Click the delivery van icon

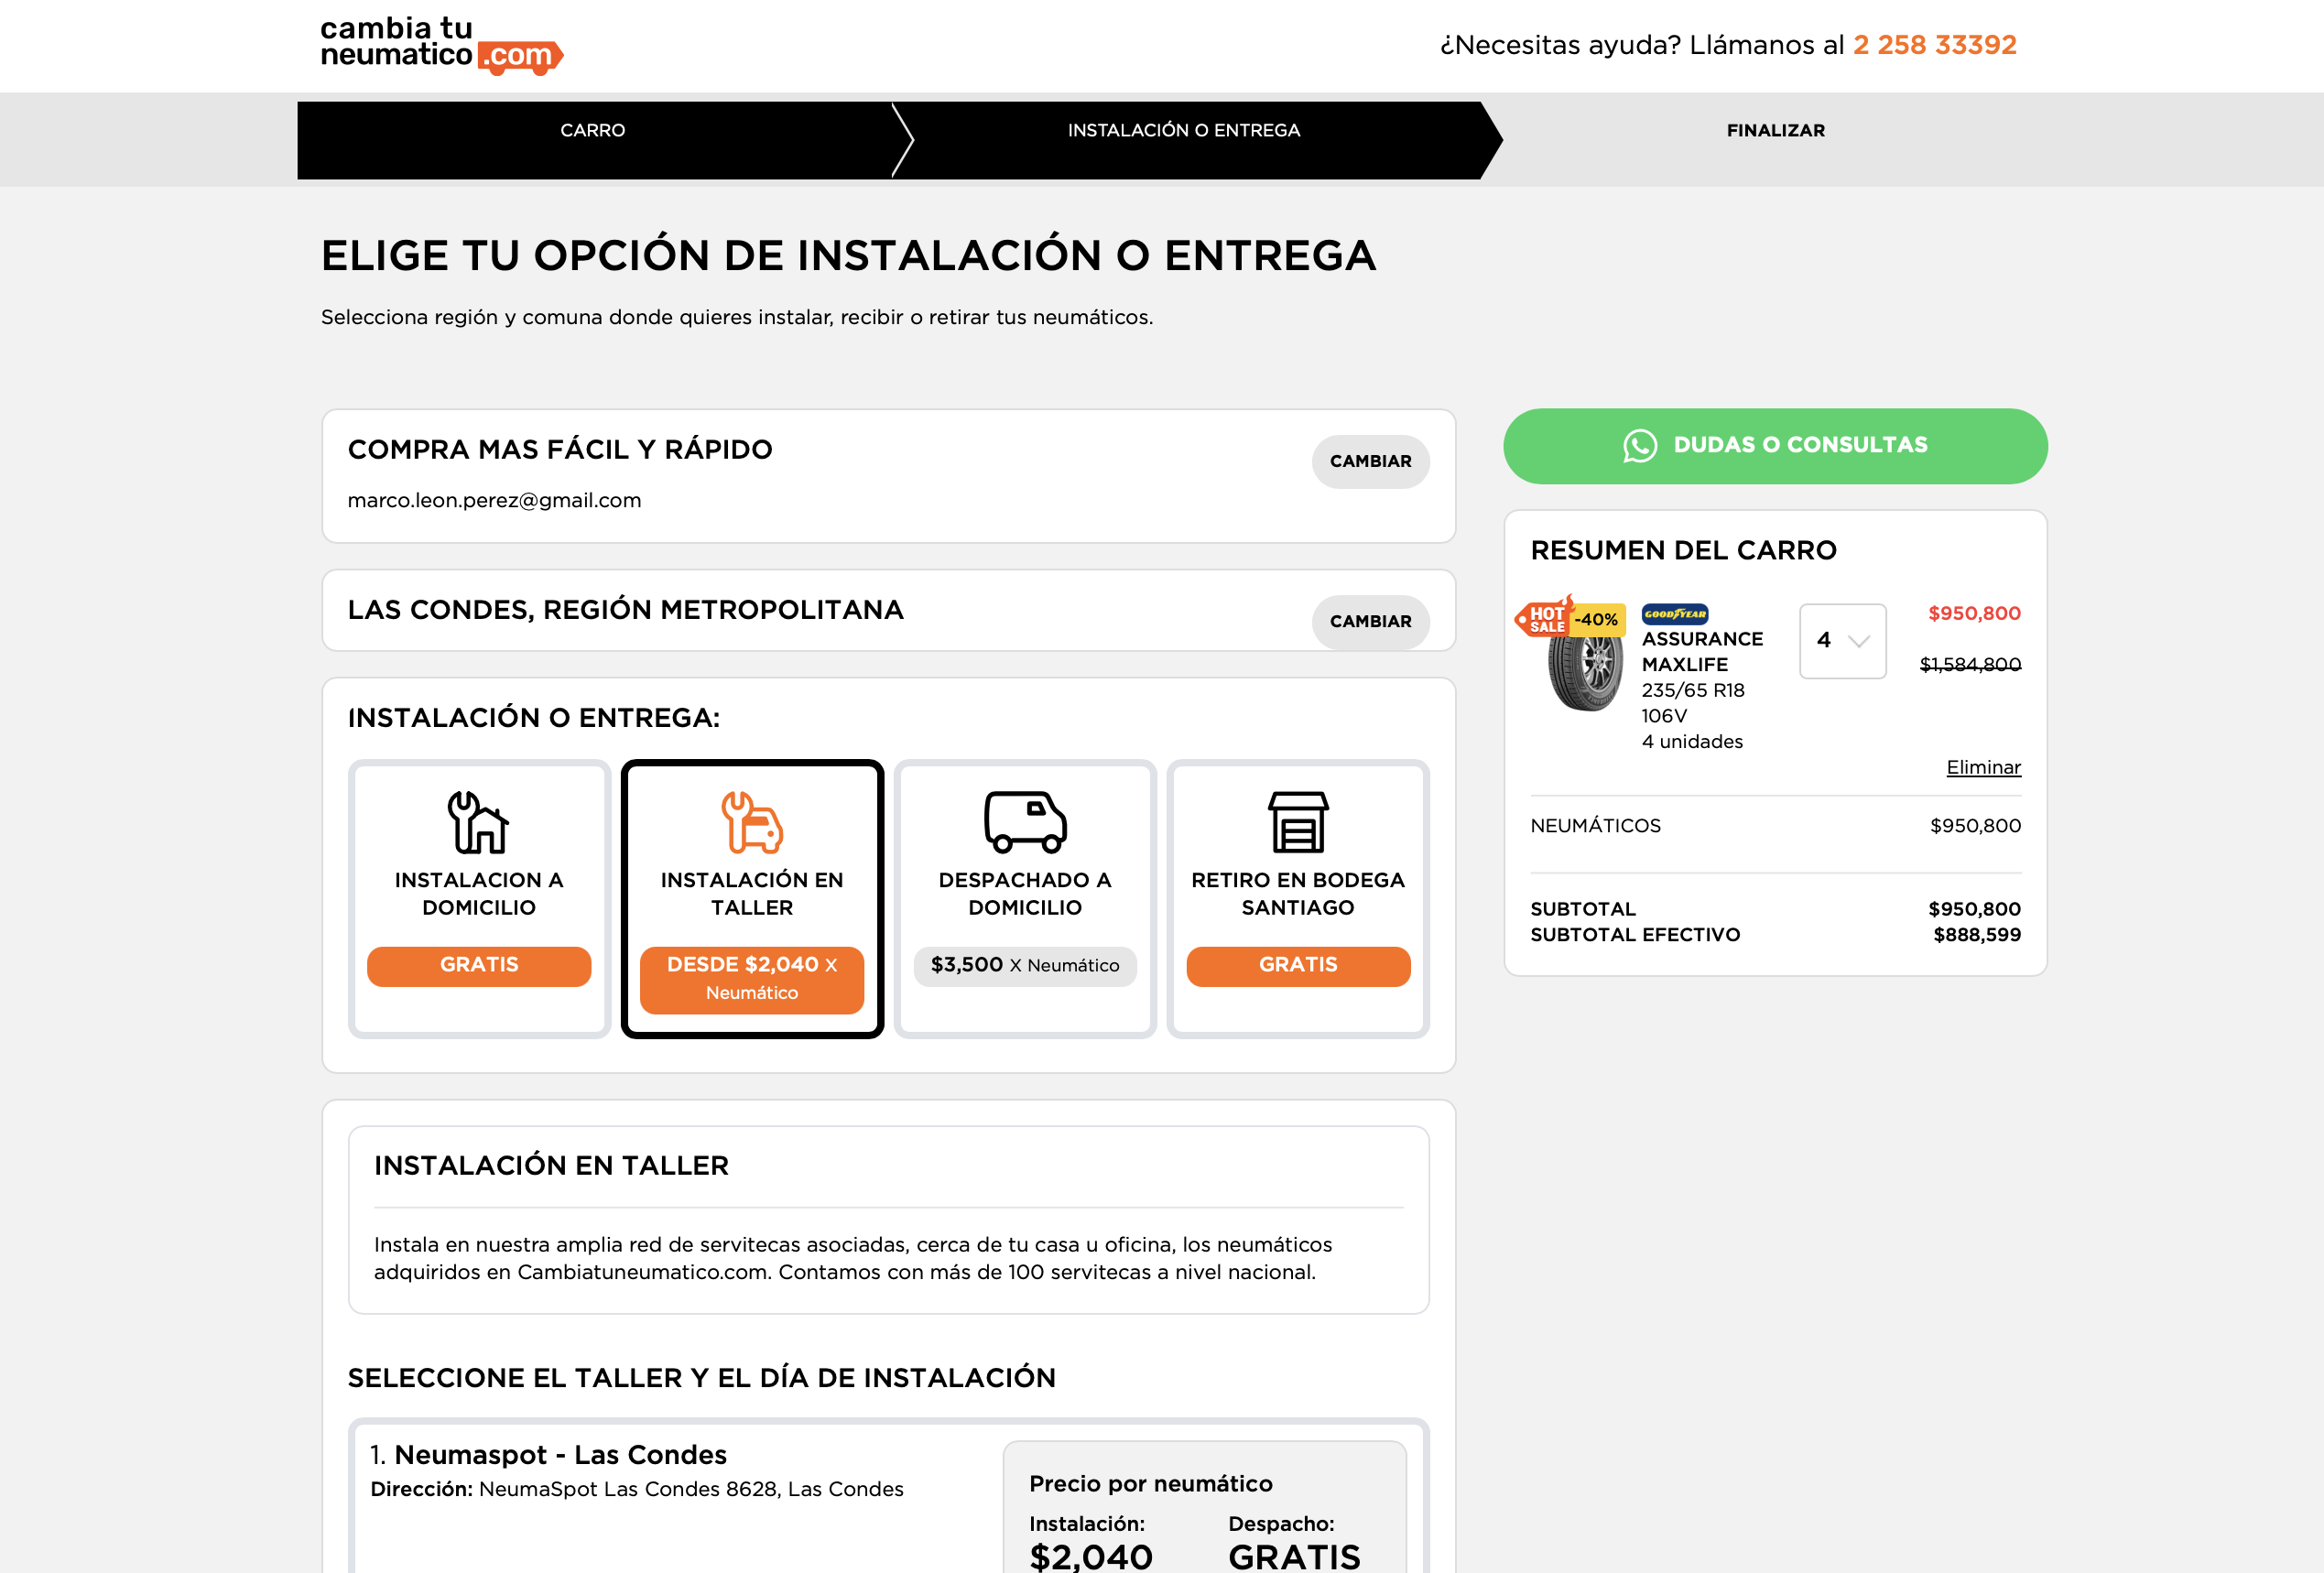1025,822
